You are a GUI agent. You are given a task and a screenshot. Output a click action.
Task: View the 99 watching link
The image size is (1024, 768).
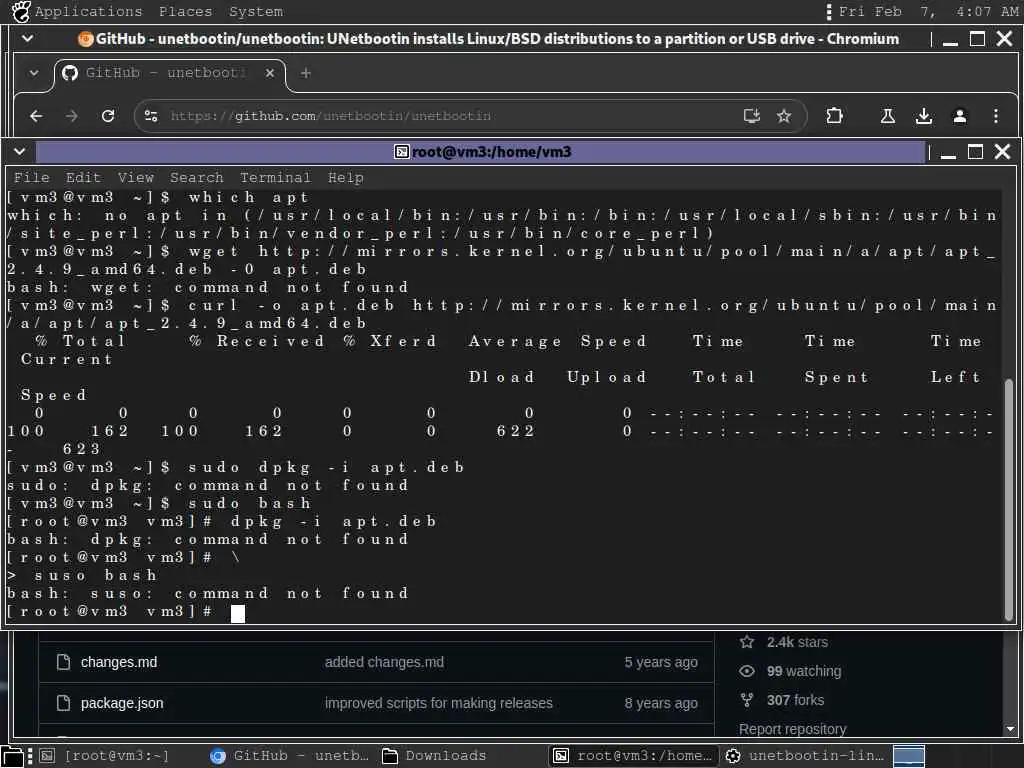(x=804, y=671)
